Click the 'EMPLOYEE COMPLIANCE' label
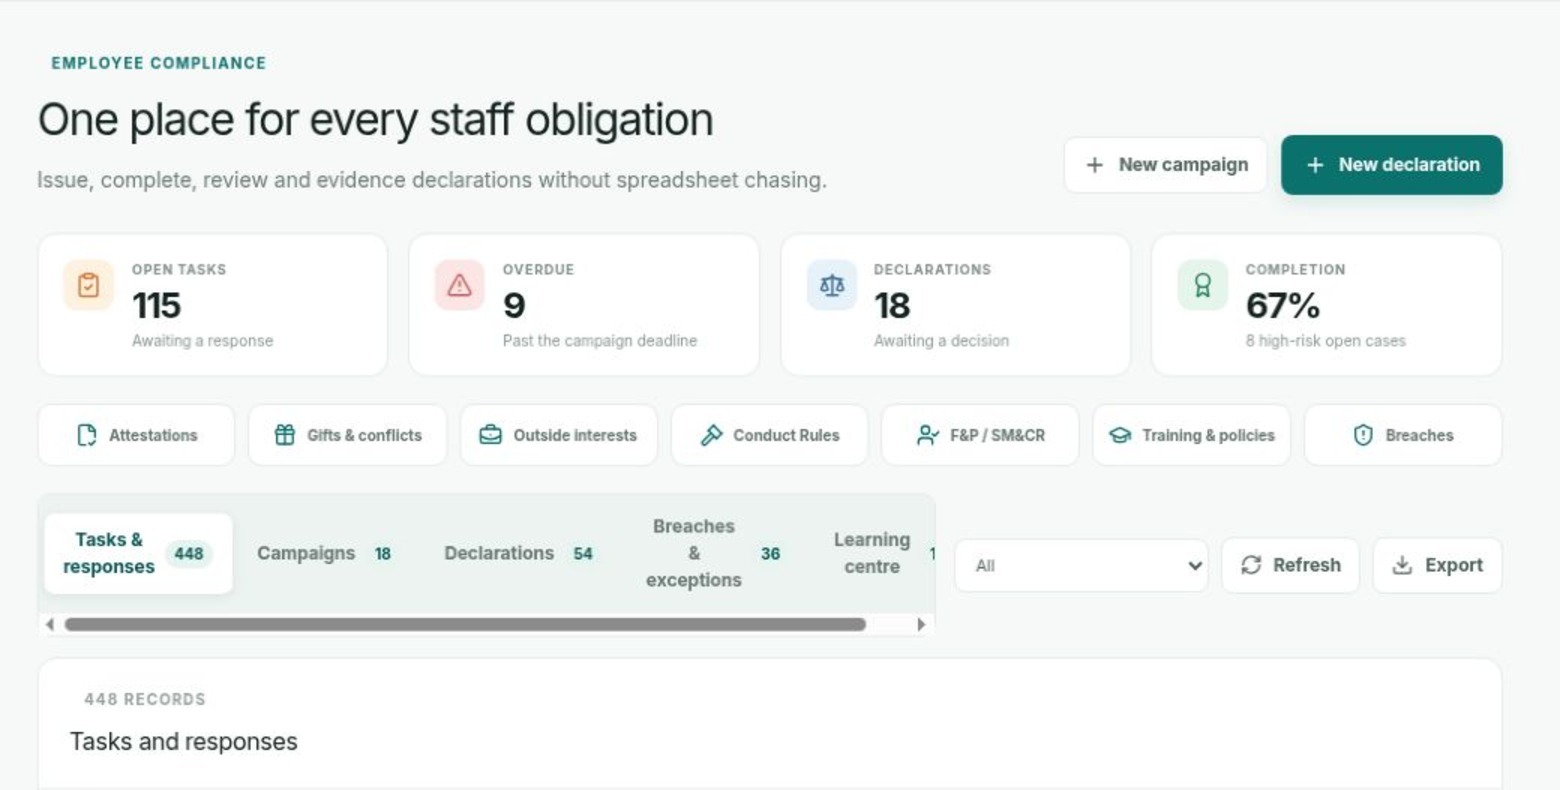 [159, 63]
